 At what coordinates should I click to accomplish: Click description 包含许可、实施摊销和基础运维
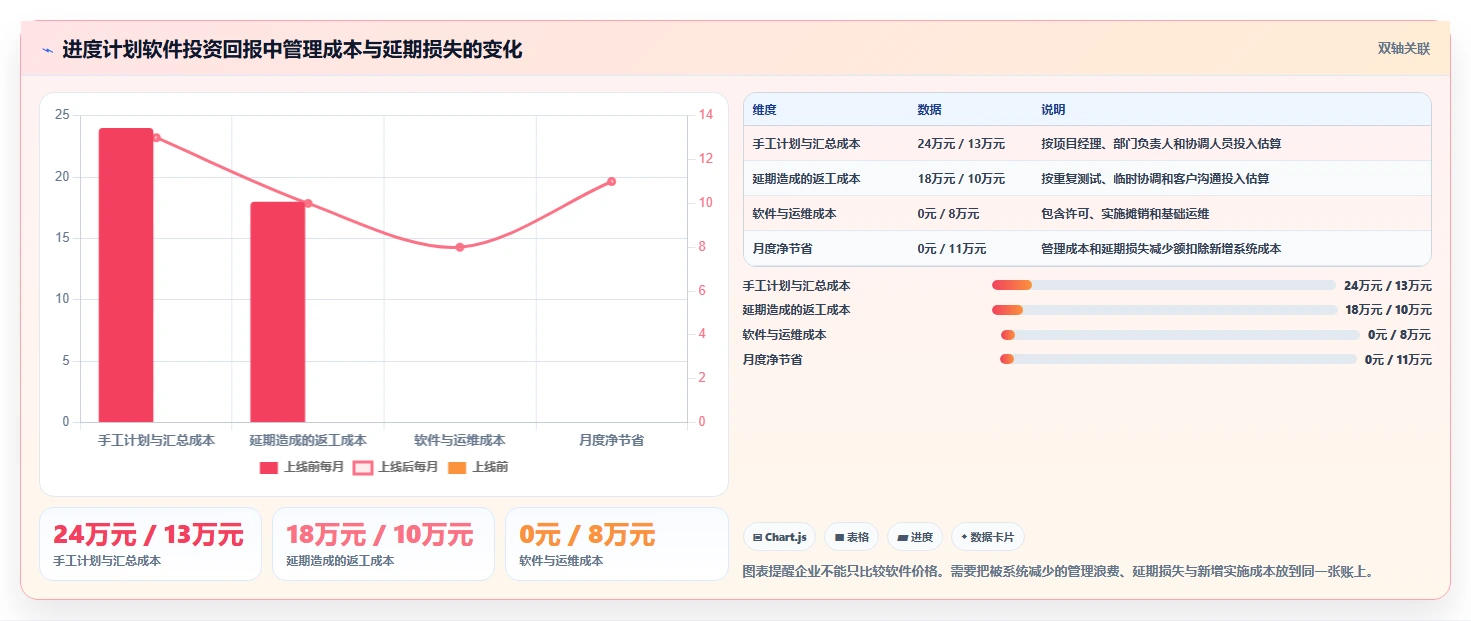pos(1125,214)
